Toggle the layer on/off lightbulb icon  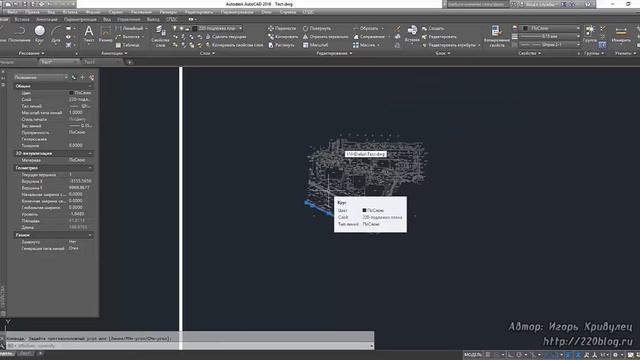(175, 29)
